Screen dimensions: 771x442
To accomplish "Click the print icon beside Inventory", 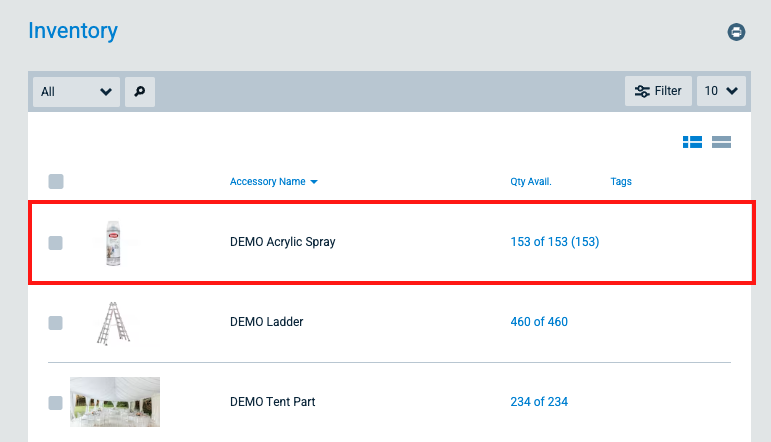I will click(736, 32).
